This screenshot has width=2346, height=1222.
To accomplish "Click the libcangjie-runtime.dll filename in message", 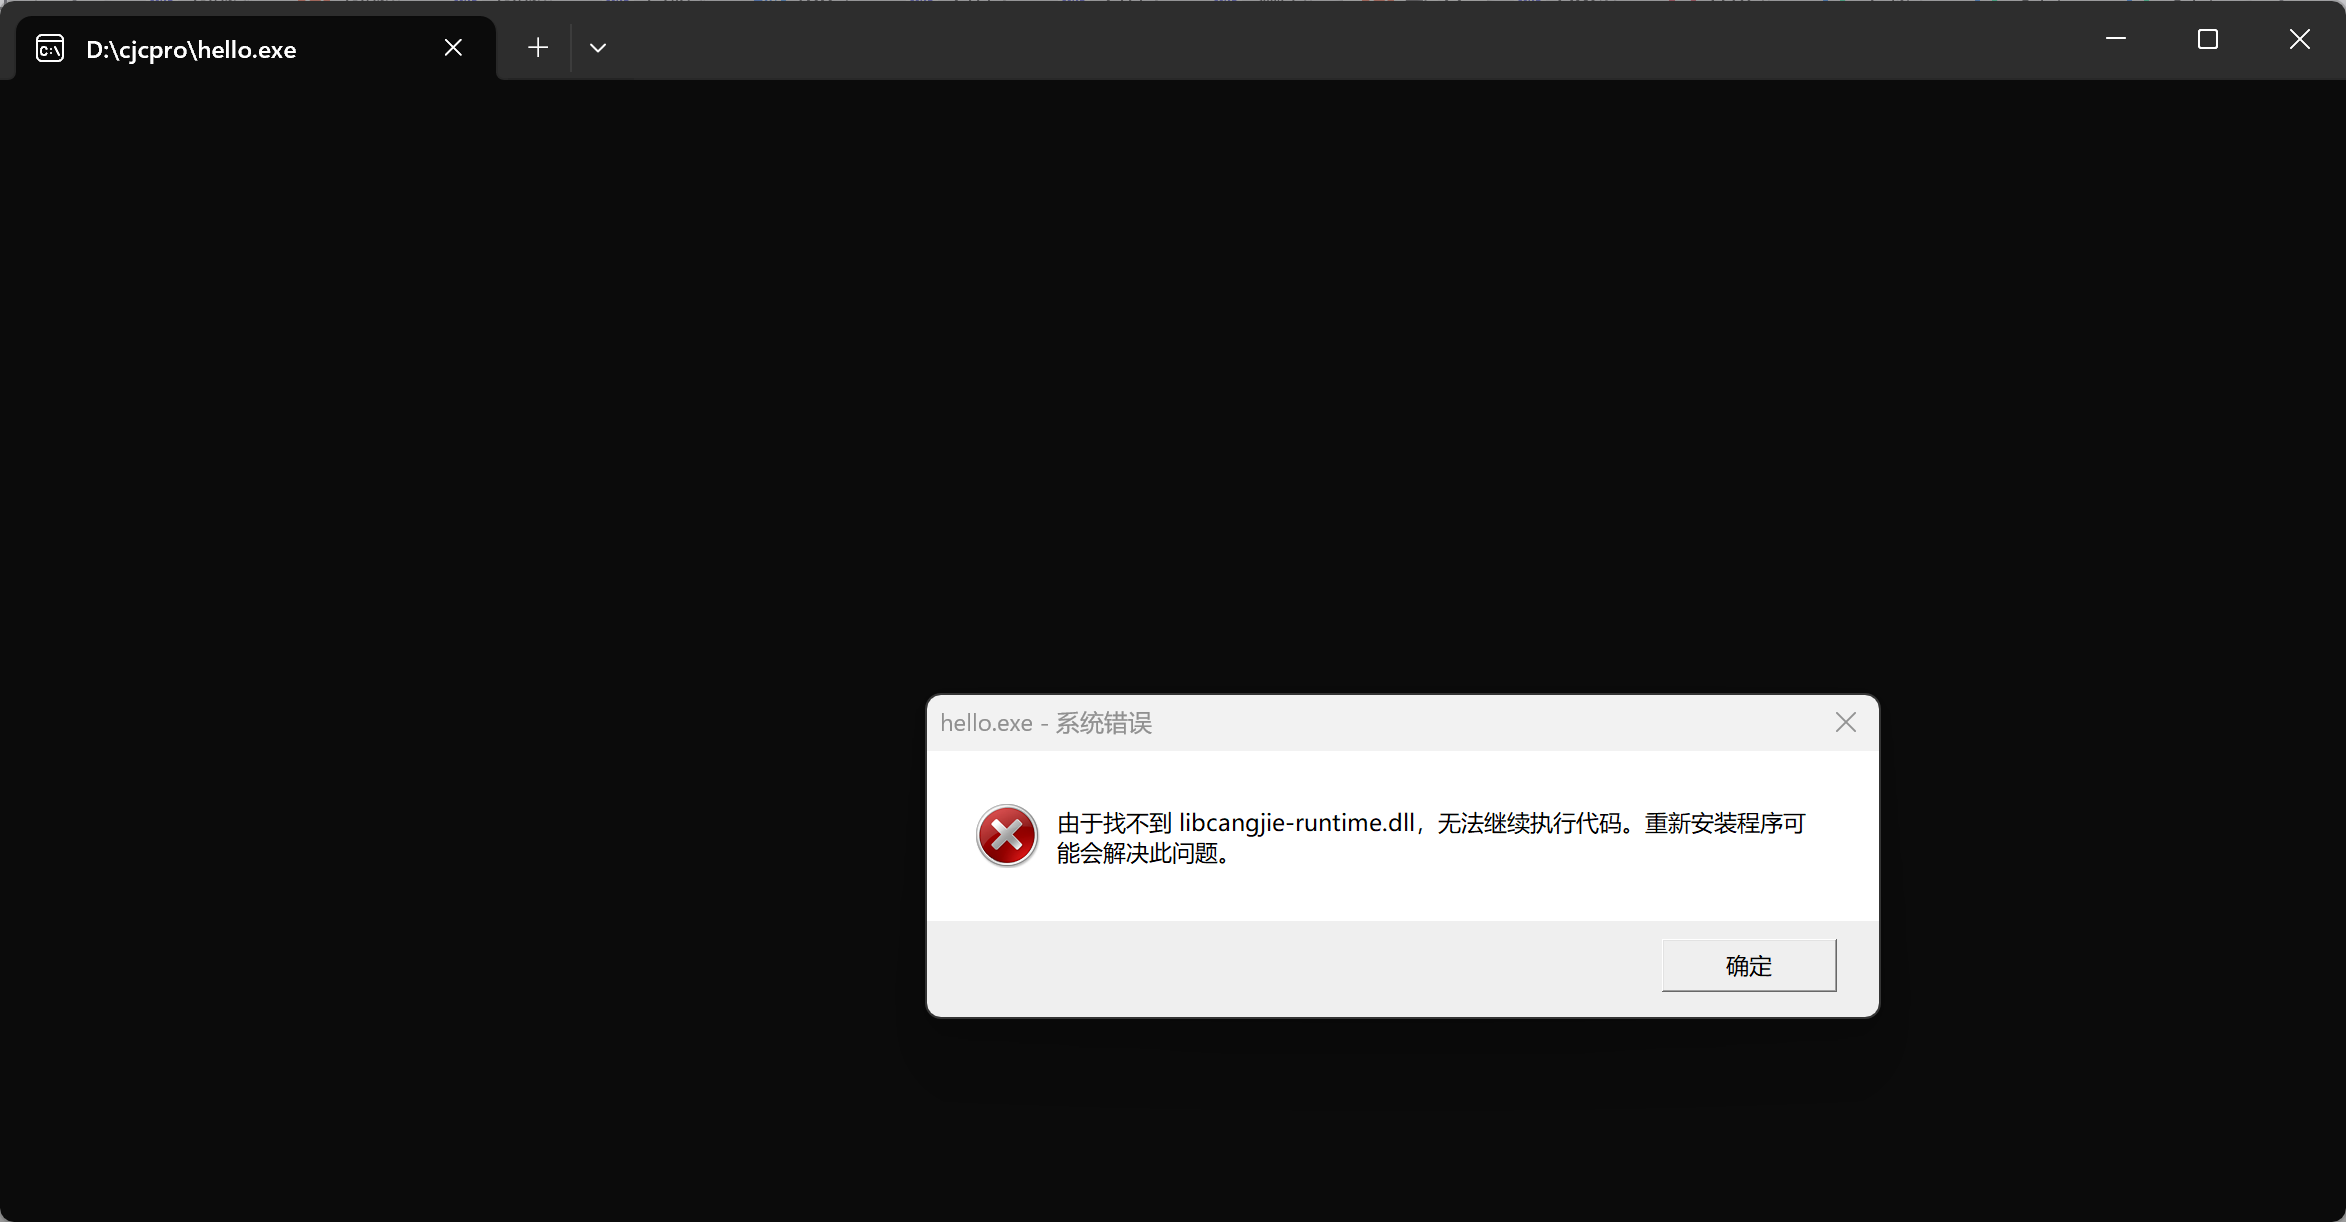I will tap(1296, 823).
